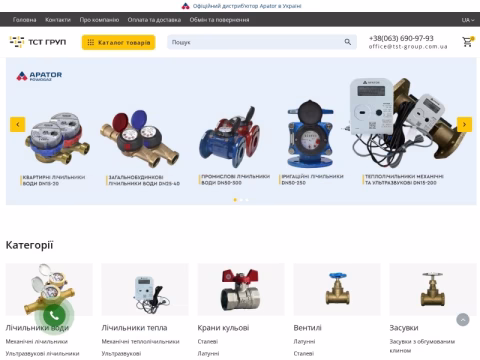The width and height of the screenshot is (480, 360).
Task: Open the UA language dropdown
Action: coord(468,20)
